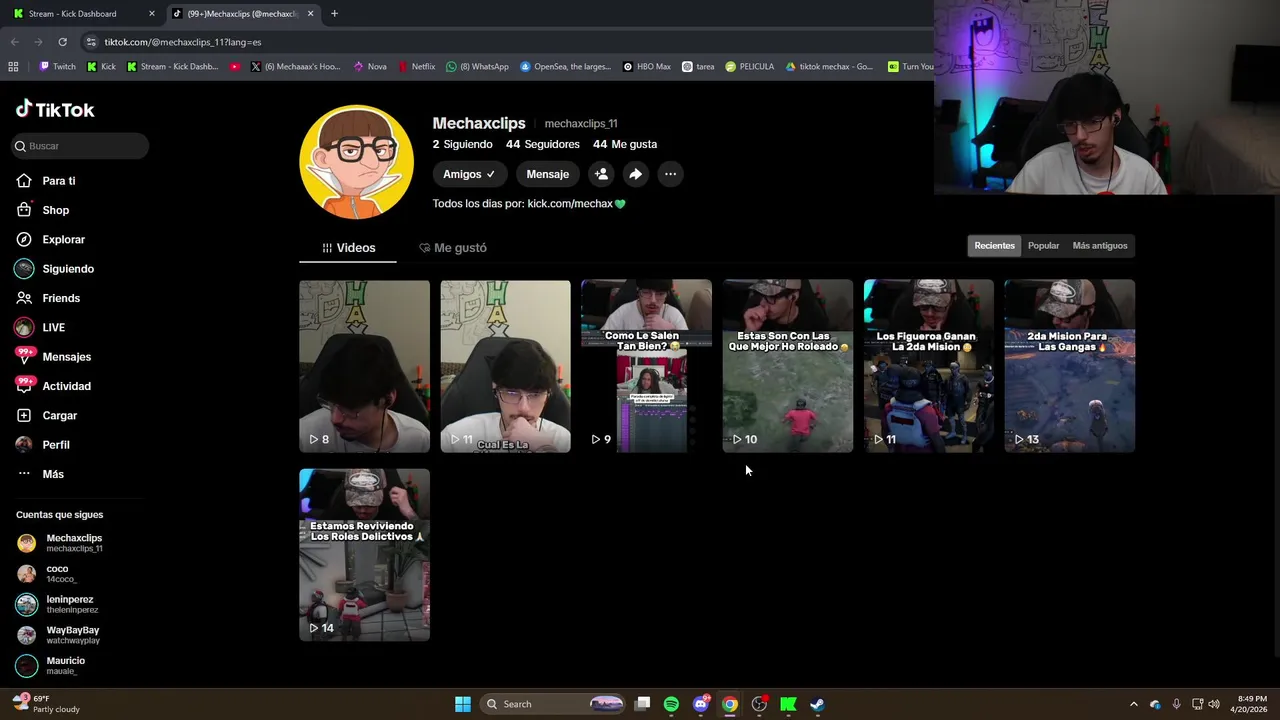Open Mensajes inbox in sidebar
1280x720 pixels.
point(53,357)
